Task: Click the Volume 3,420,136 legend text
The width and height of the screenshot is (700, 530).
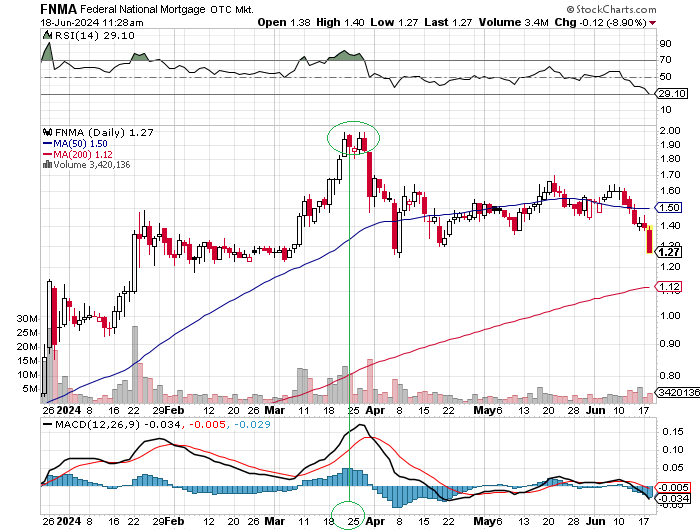Action: [x=92, y=164]
